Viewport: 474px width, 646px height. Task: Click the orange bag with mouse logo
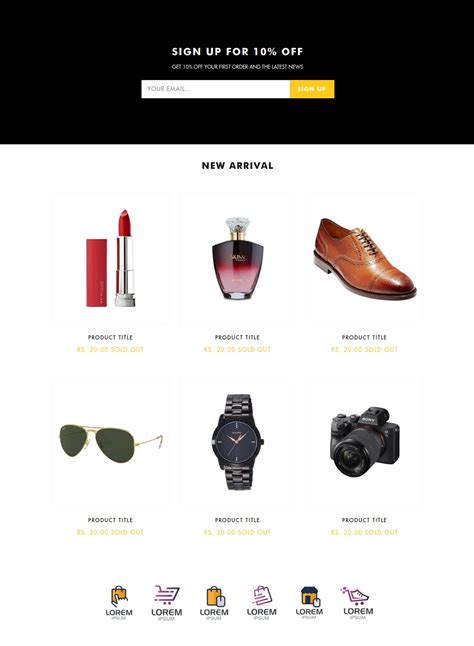click(x=214, y=603)
